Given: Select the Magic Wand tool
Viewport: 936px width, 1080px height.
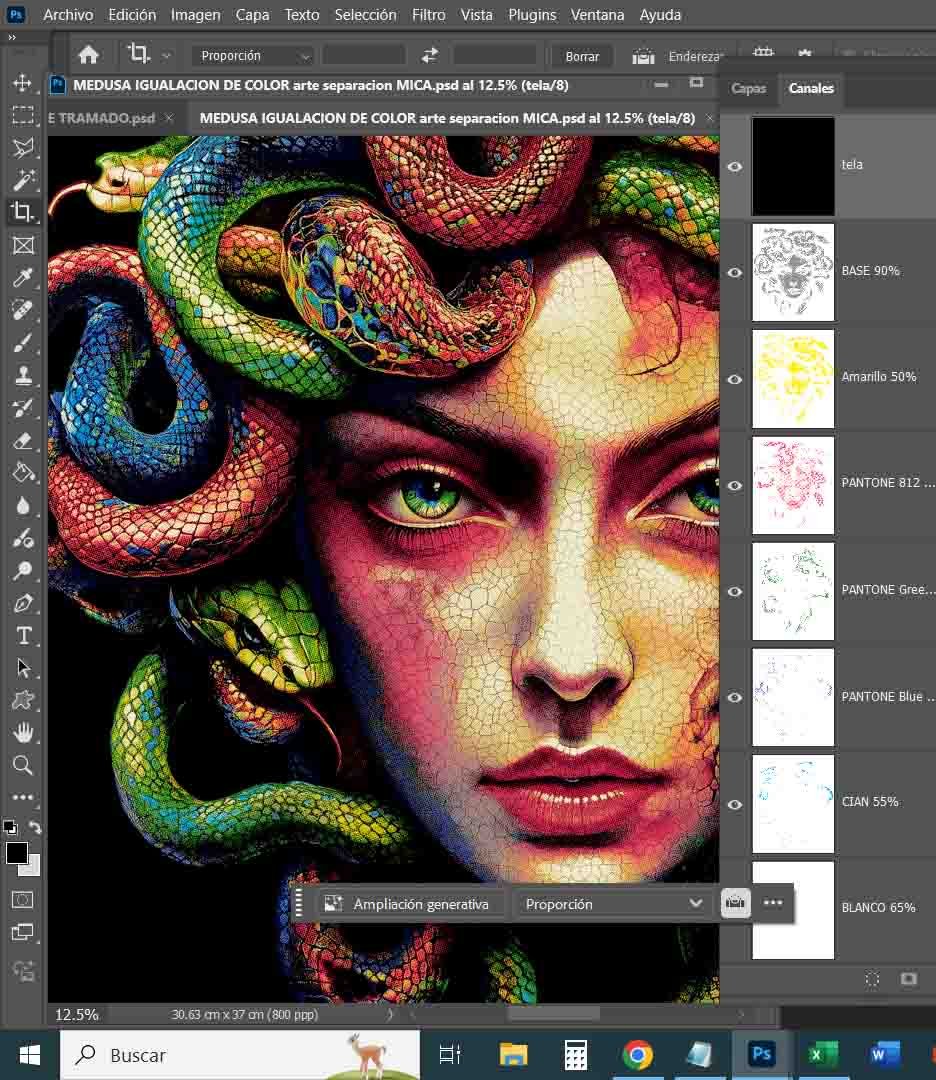Looking at the screenshot, I should (22, 180).
